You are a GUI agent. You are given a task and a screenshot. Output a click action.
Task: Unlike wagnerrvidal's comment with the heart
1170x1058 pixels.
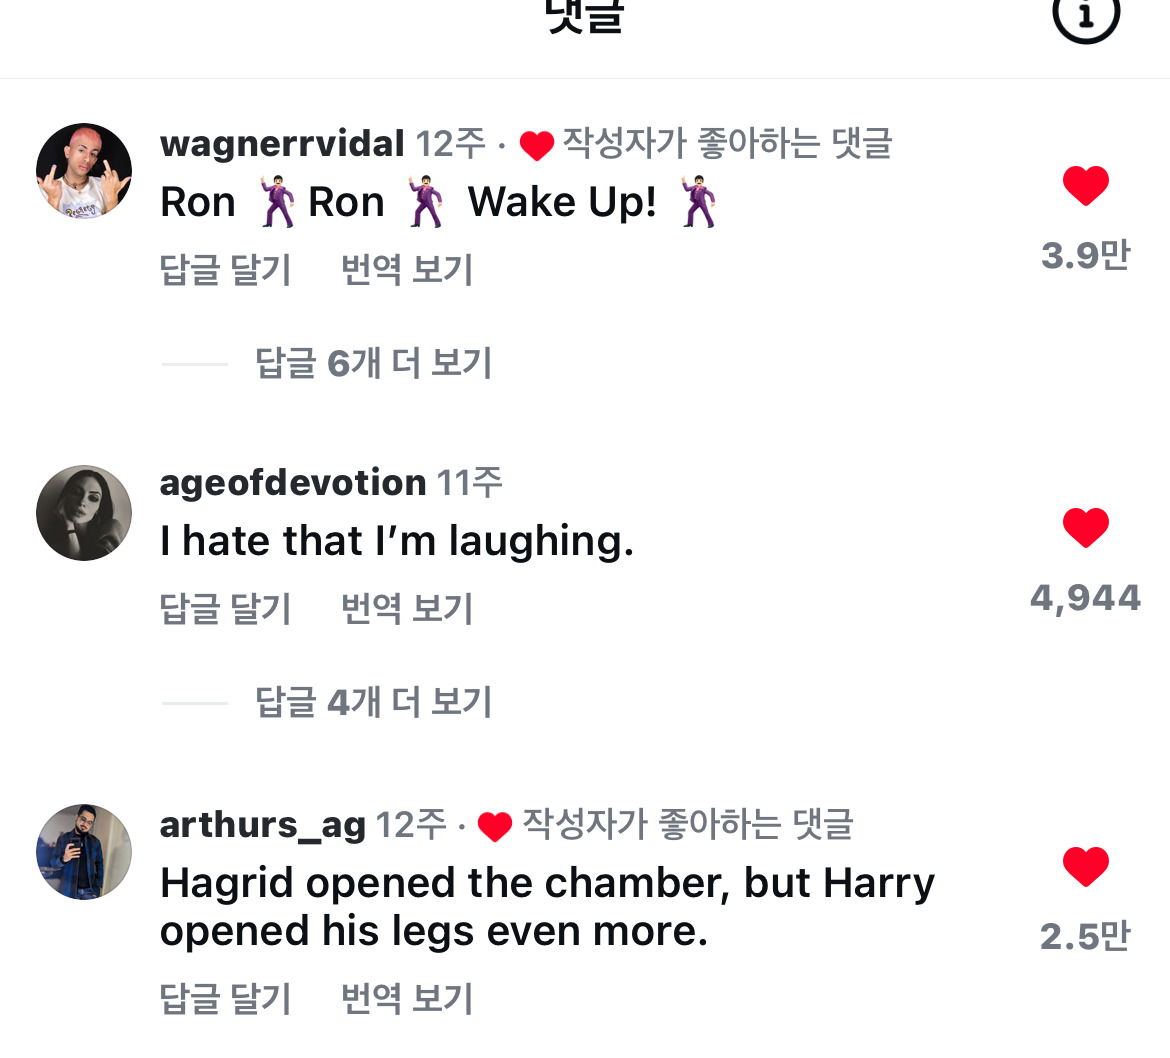(1085, 187)
